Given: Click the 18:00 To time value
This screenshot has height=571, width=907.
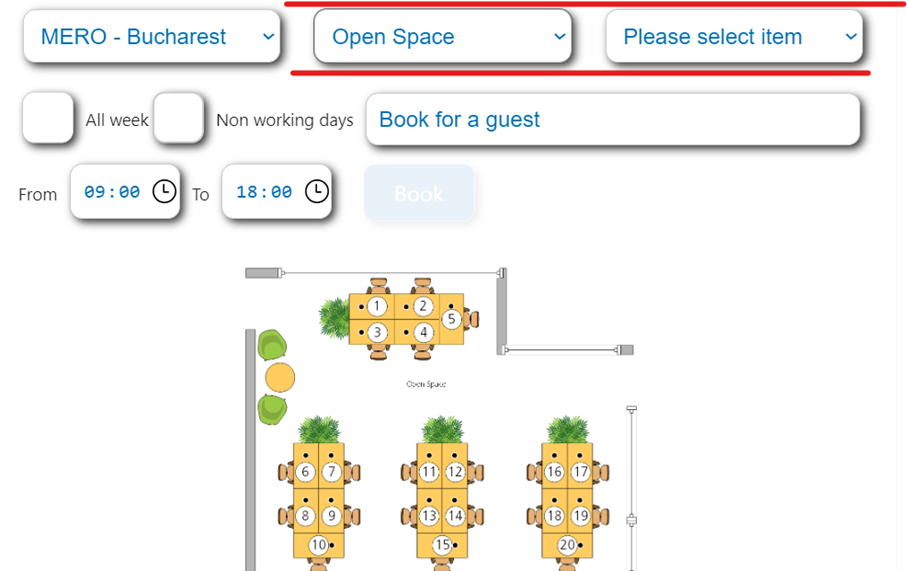Looking at the screenshot, I should click(x=264, y=192).
